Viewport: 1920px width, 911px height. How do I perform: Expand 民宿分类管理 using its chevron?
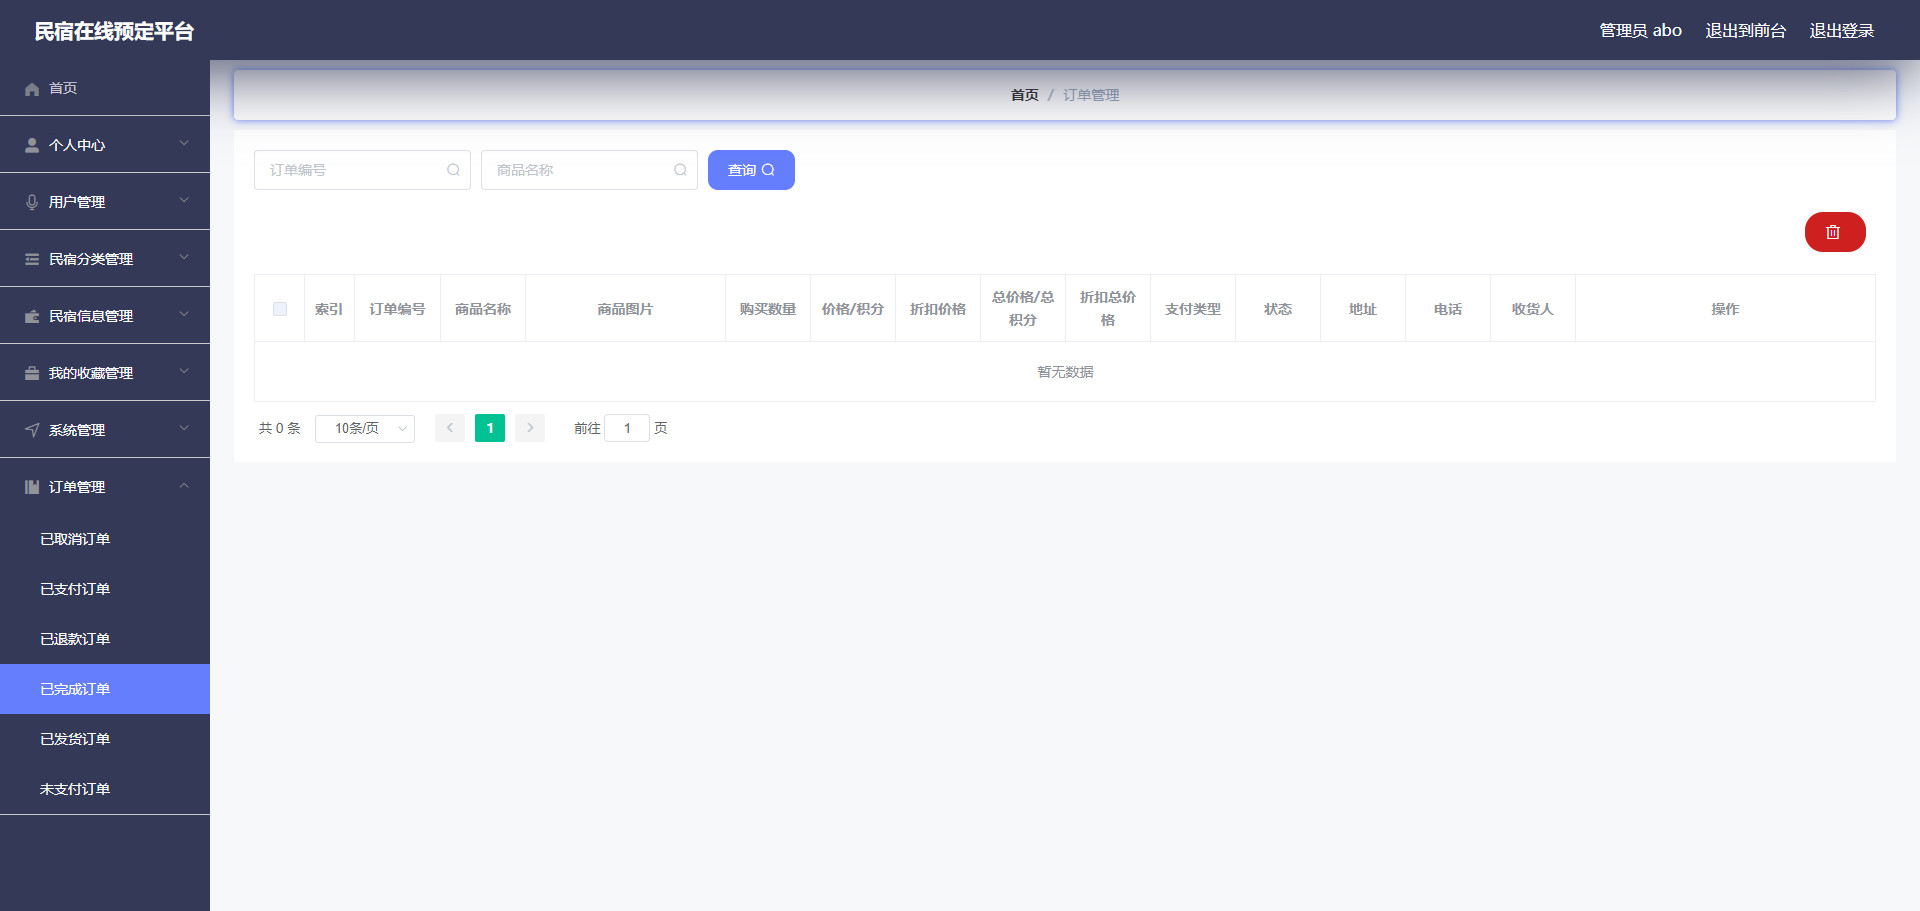click(x=184, y=258)
